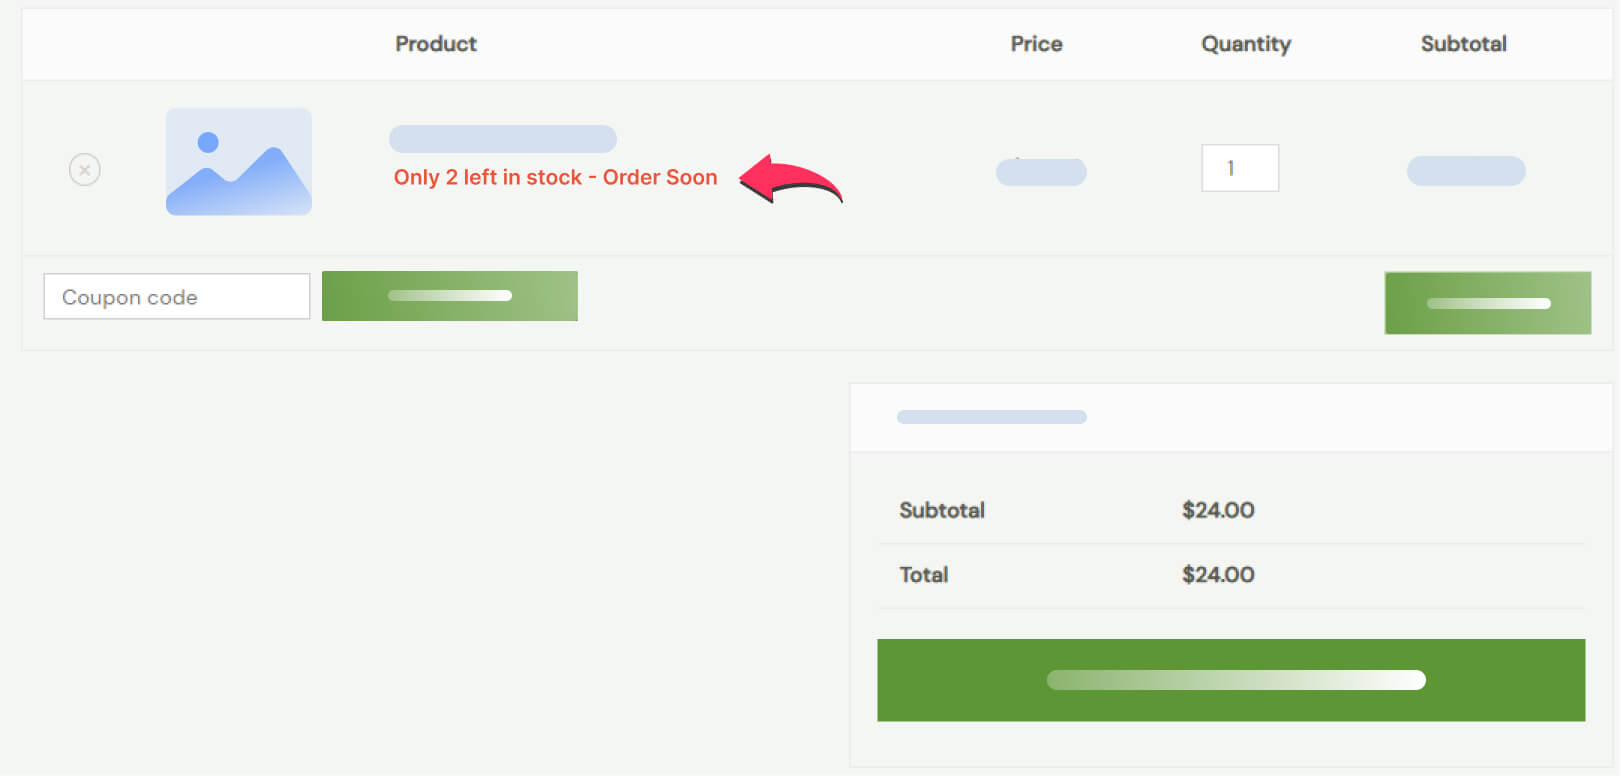Click the blurred product name above stock notice

(x=503, y=139)
